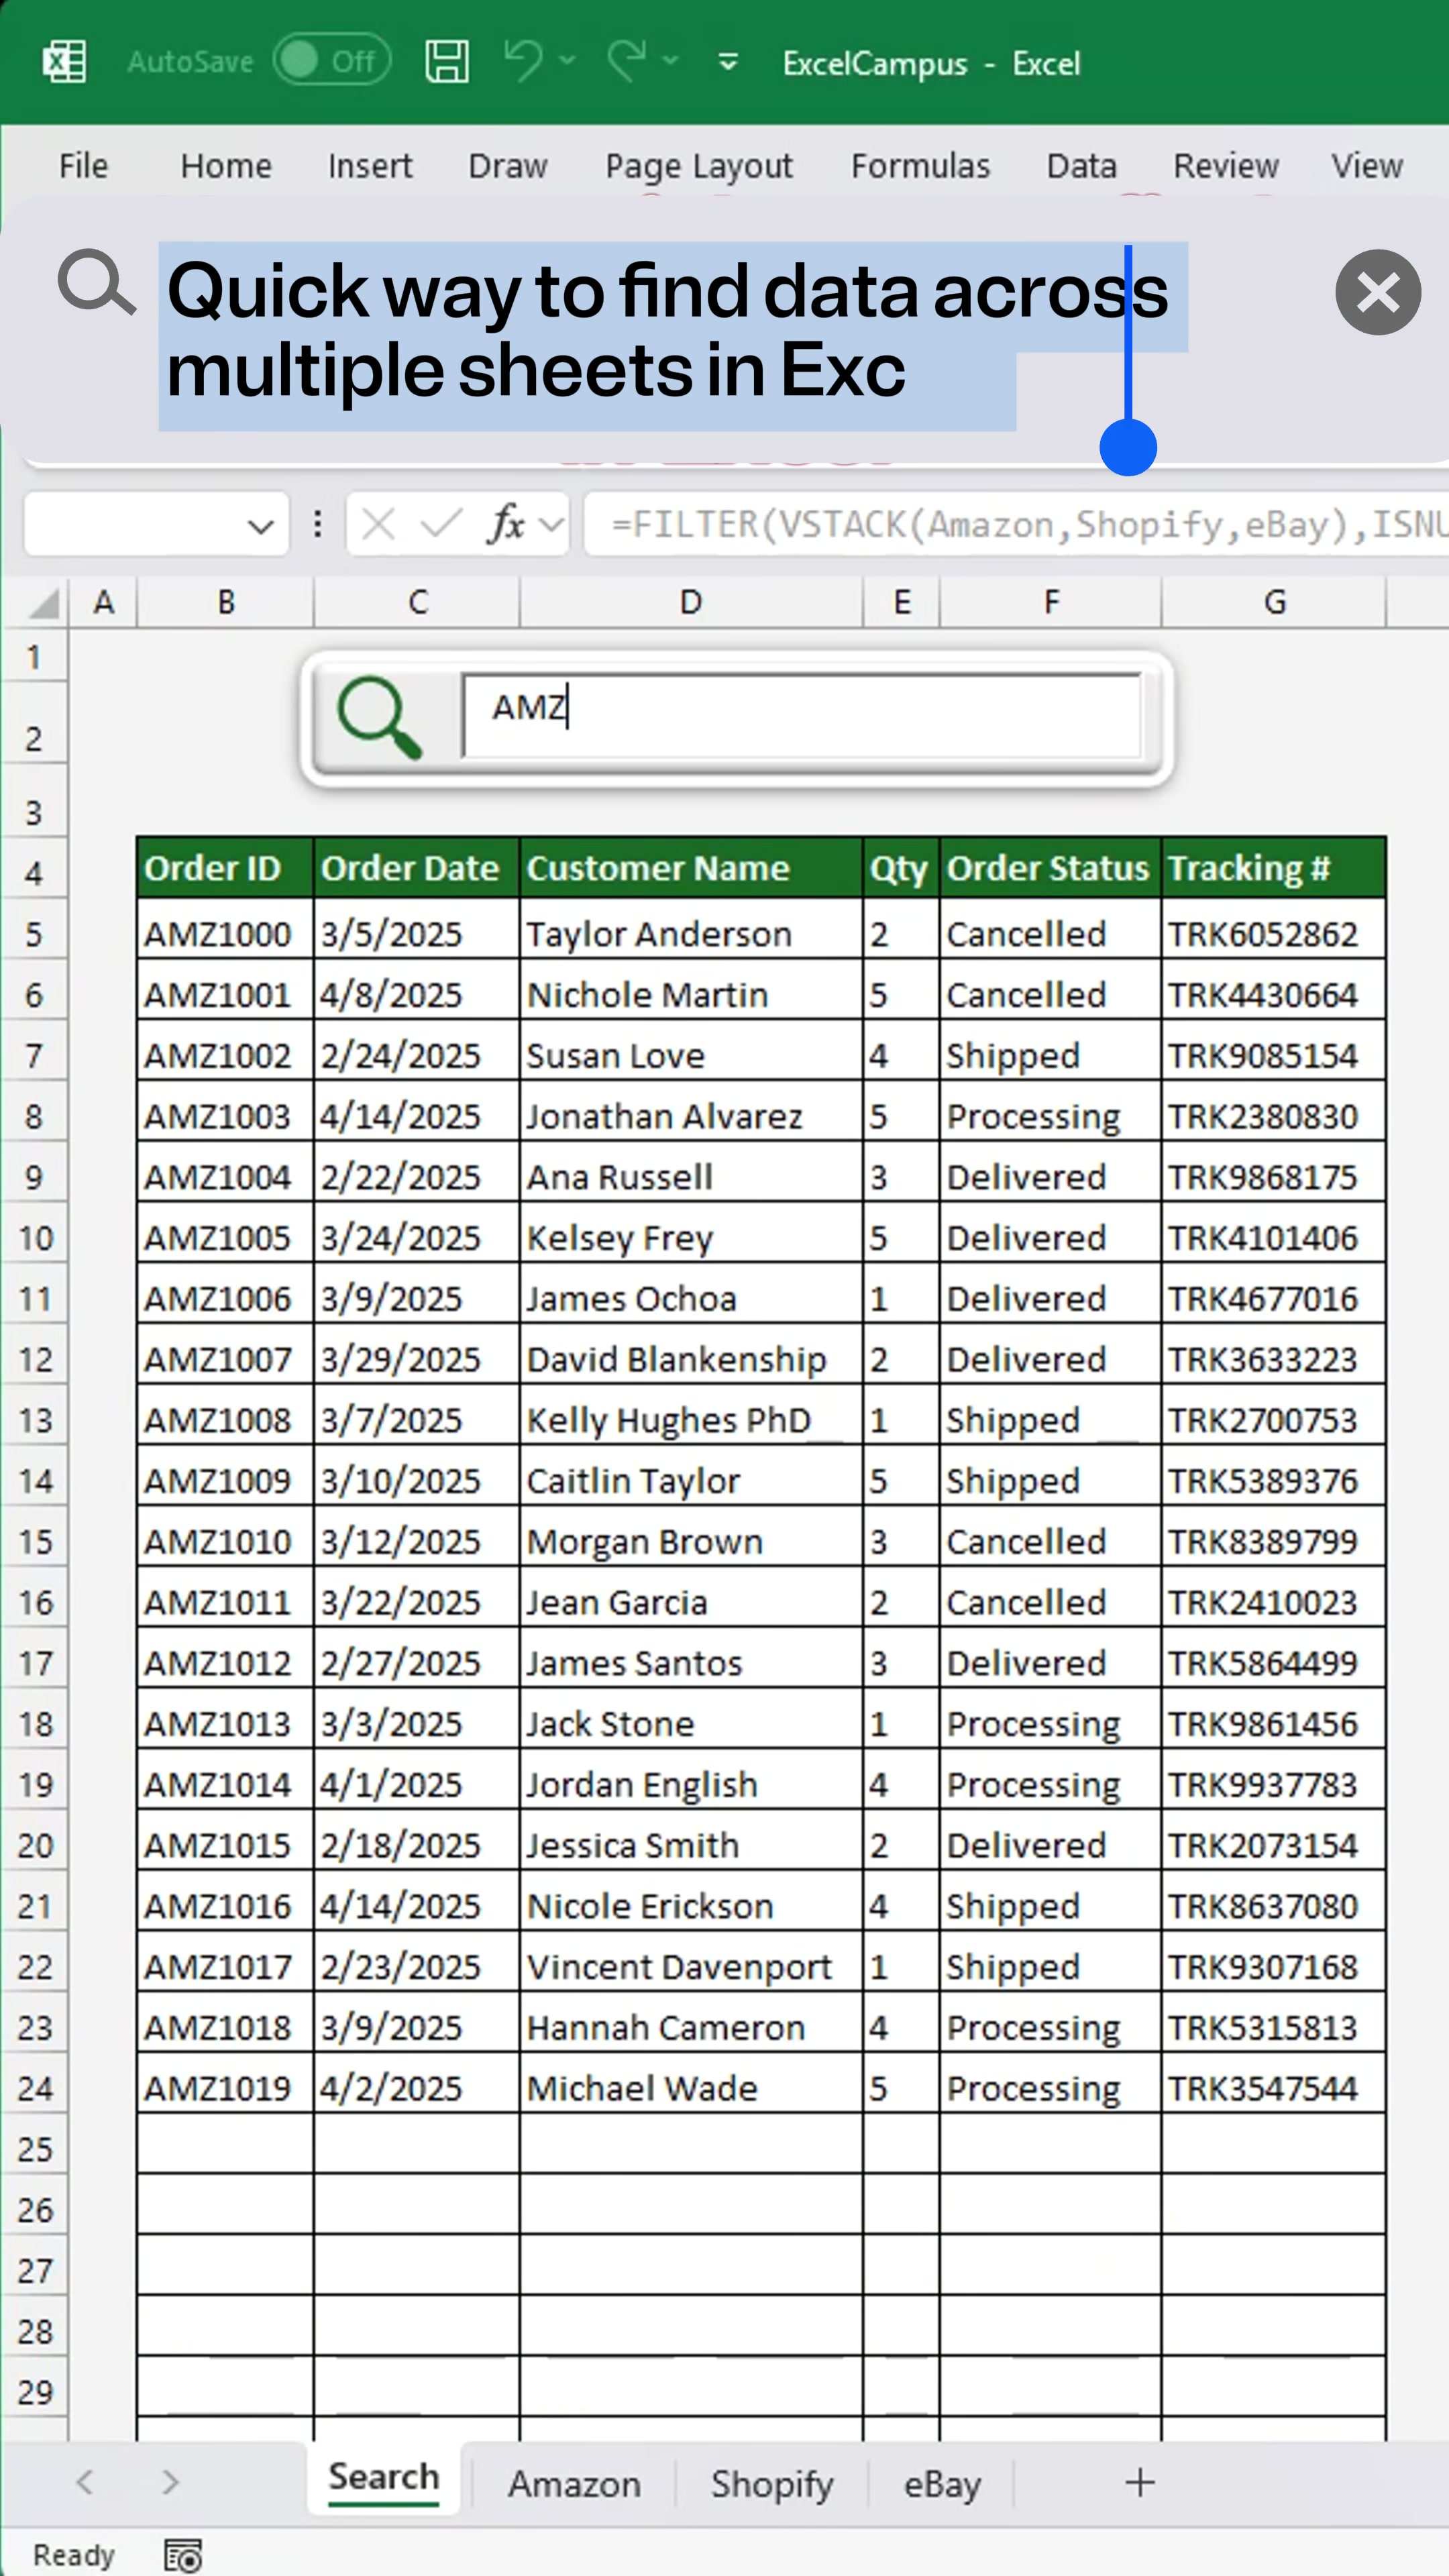This screenshot has width=1449, height=2576.
Task: Click the Customer Name header cell
Action: [691, 868]
